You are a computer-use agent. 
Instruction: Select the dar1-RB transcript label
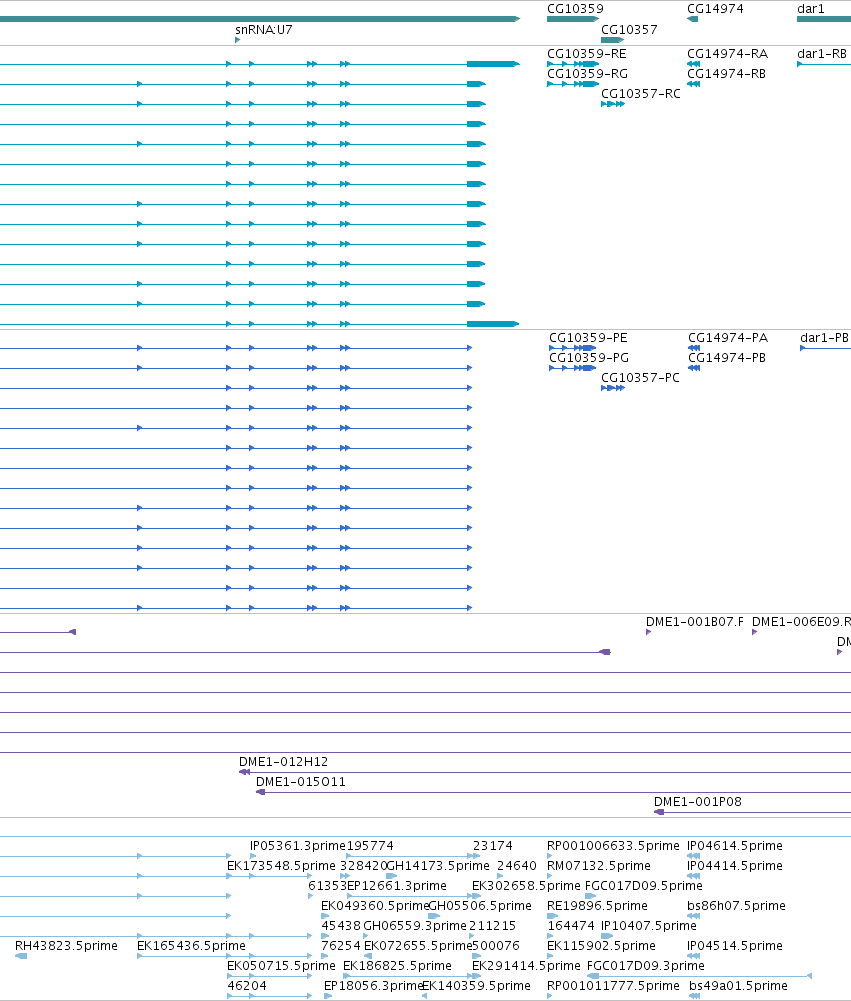pyautogui.click(x=822, y=54)
